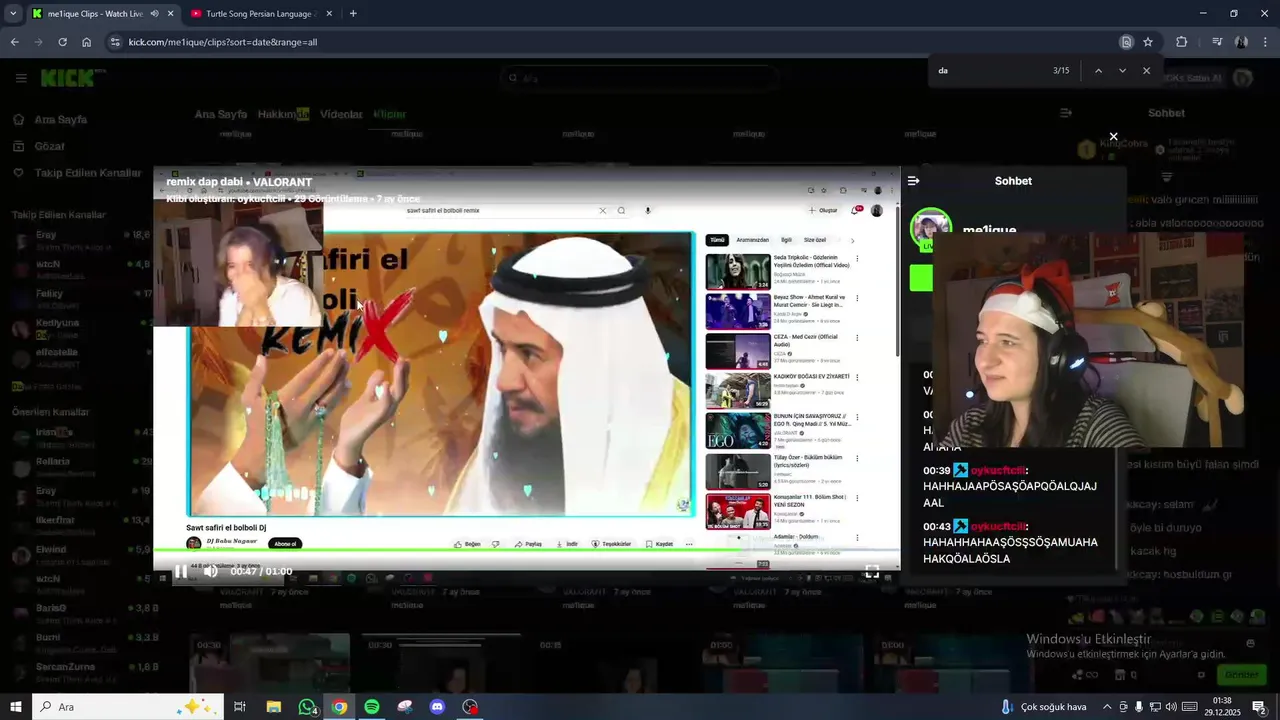Open Rellaria channel in recommended list

pos(80,467)
